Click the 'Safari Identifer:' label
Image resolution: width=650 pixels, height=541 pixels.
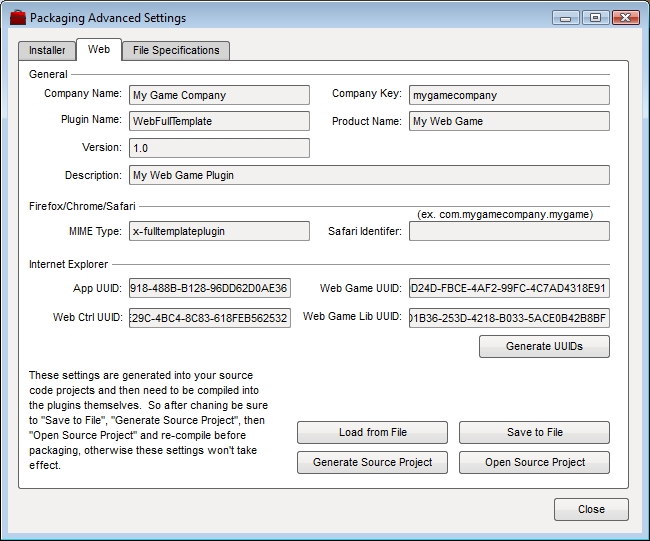[365, 231]
